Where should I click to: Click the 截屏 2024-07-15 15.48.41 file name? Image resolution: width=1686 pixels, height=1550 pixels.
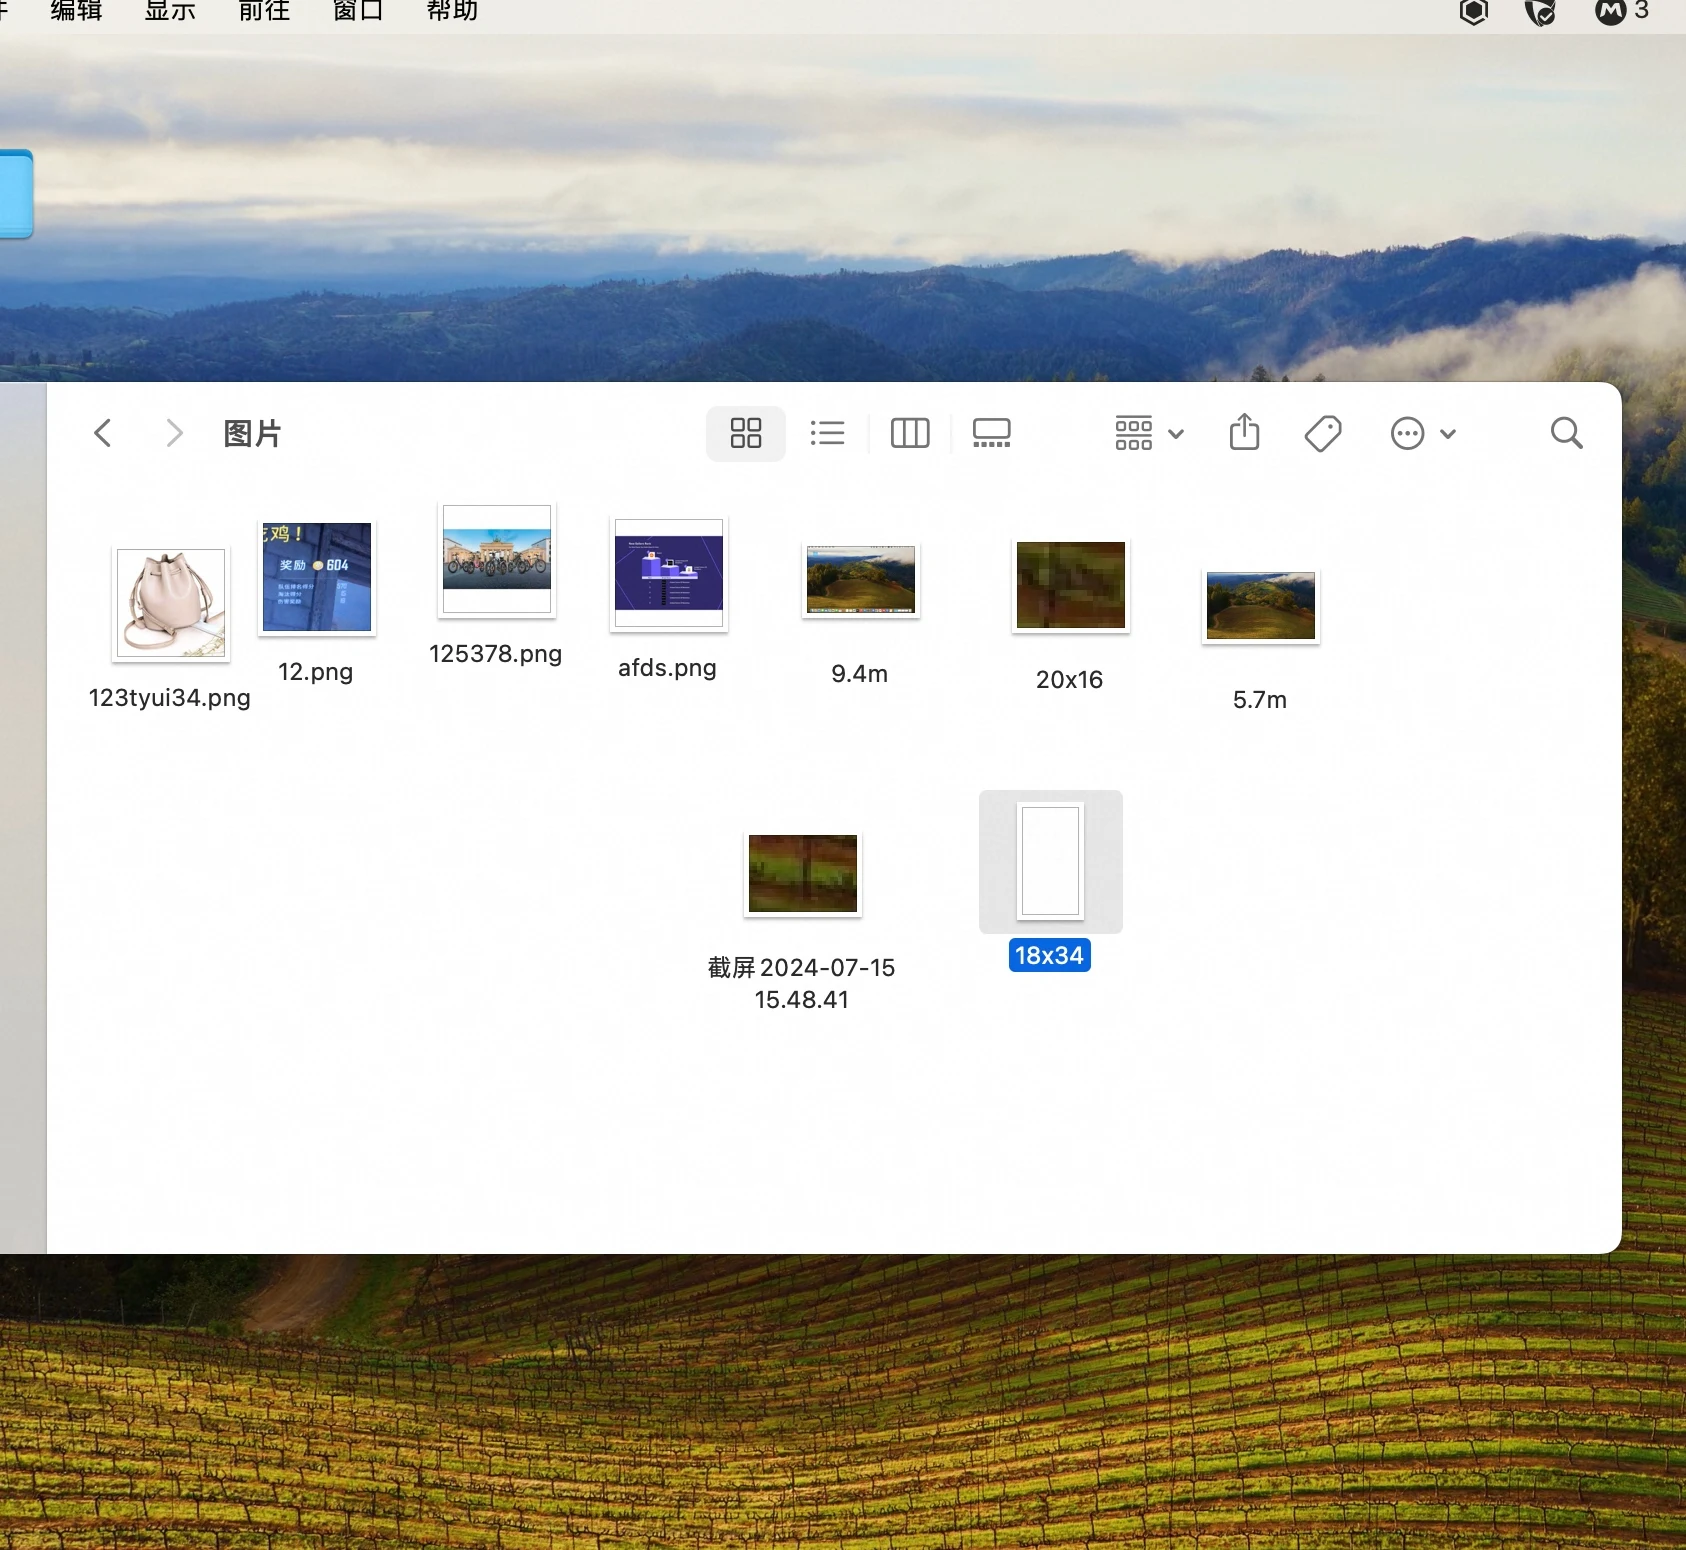[802, 983]
